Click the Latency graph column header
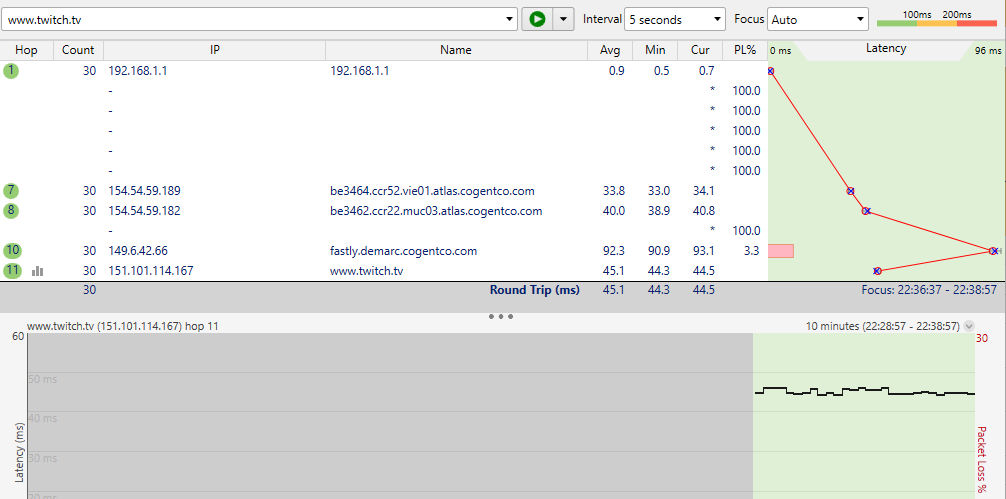 click(886, 49)
